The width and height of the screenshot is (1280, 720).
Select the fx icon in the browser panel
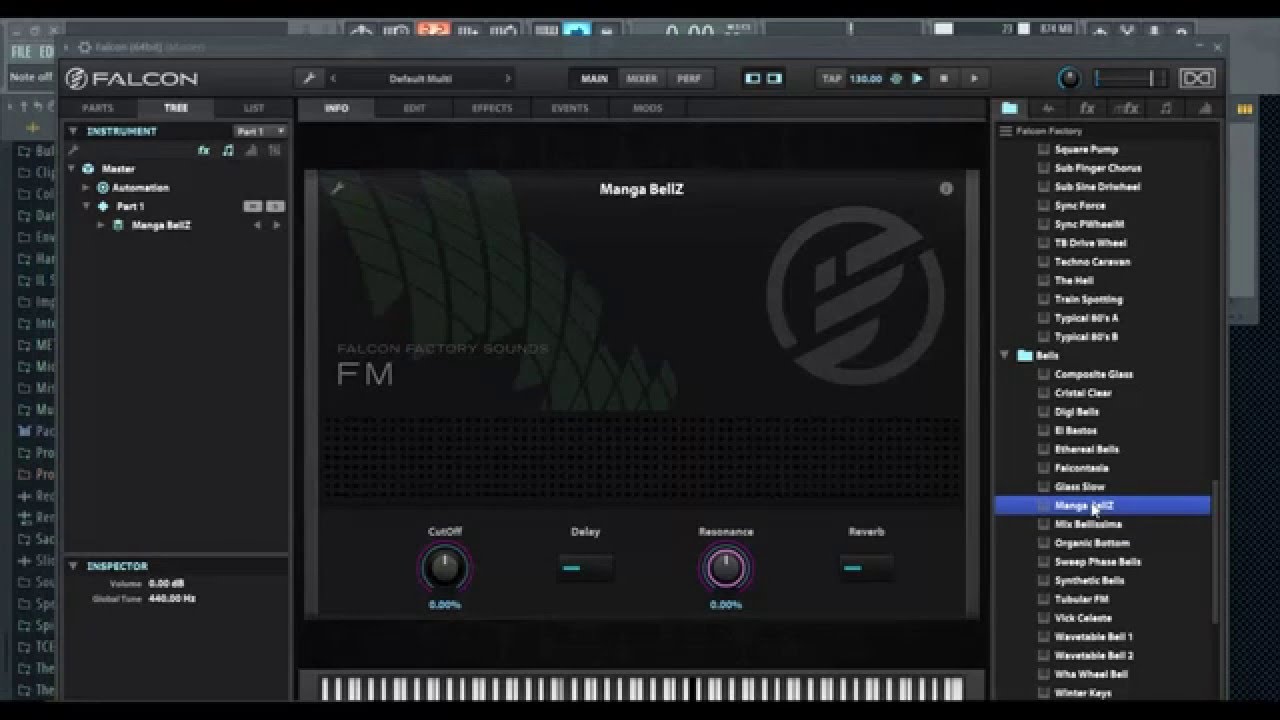(x=1086, y=108)
